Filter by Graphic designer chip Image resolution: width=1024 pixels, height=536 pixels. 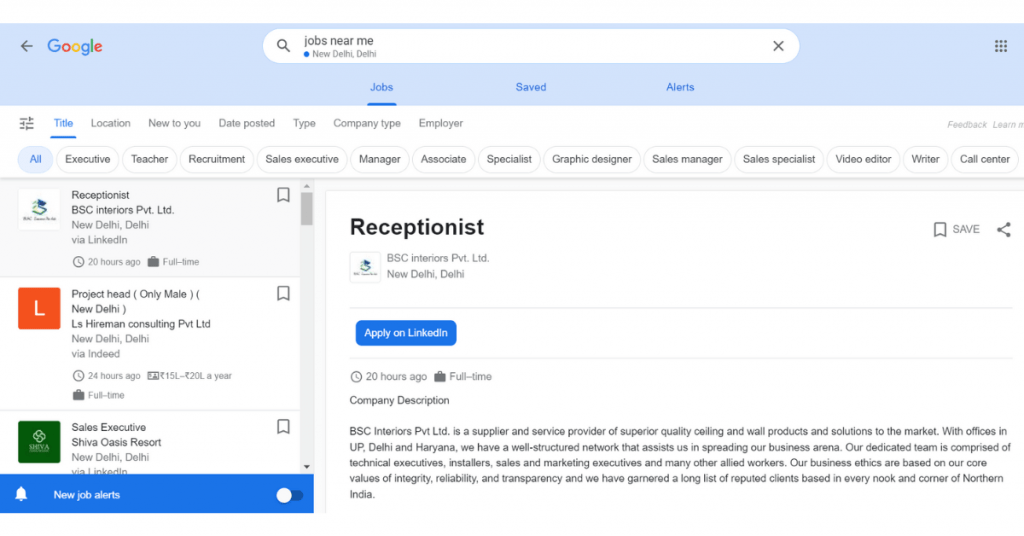pos(592,159)
